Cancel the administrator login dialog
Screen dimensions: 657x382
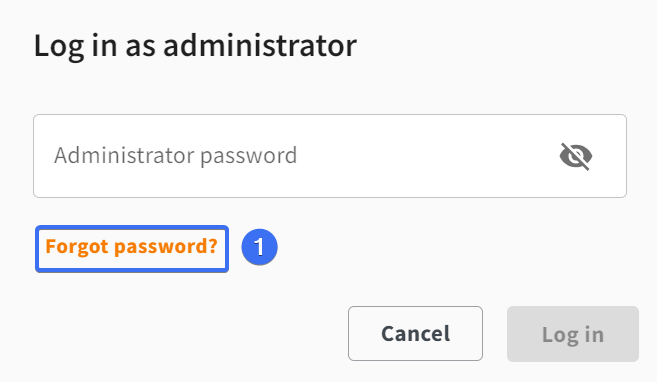point(415,333)
